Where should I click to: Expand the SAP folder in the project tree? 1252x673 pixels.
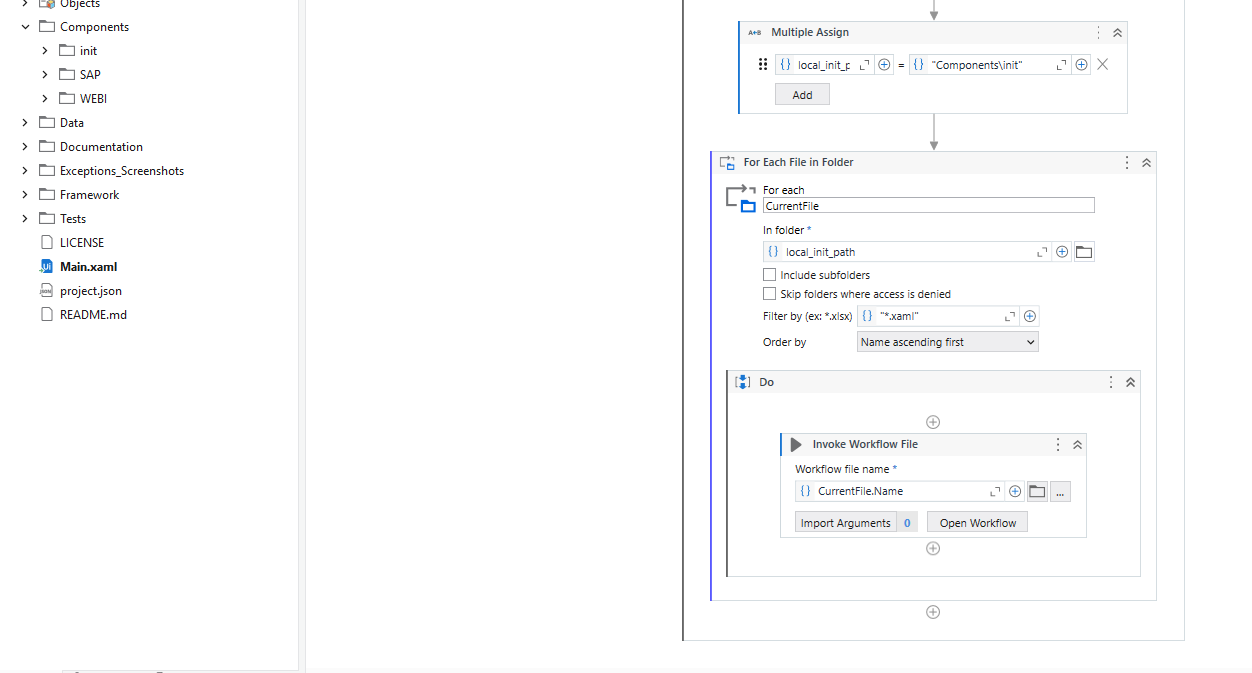pos(43,74)
